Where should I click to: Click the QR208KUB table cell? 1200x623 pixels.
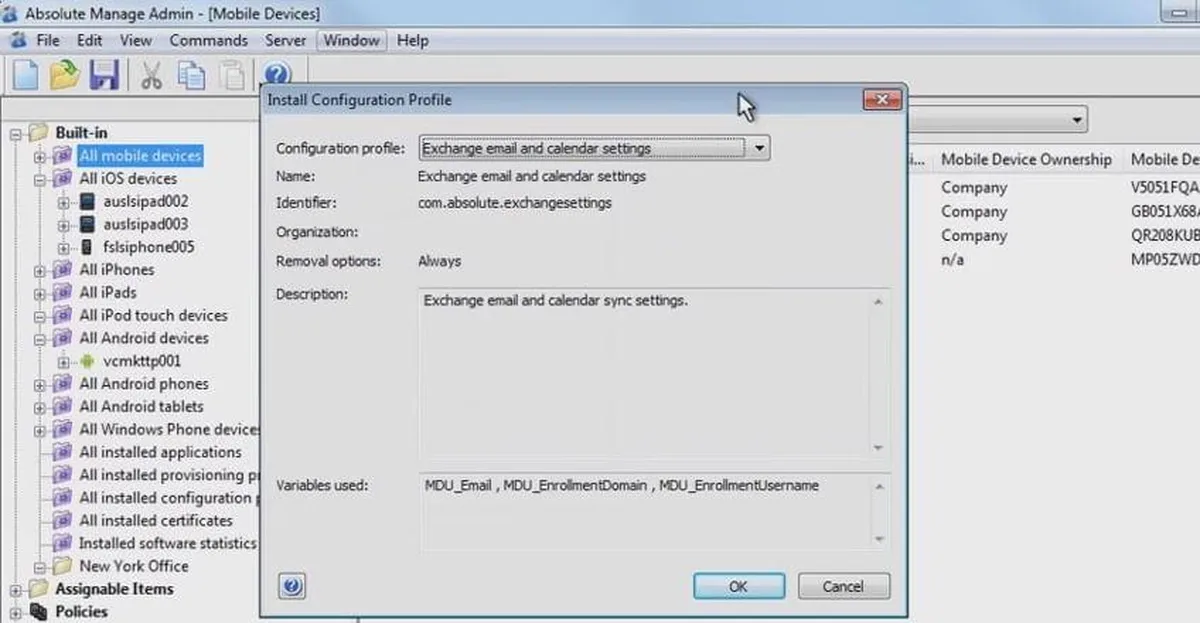[1165, 236]
